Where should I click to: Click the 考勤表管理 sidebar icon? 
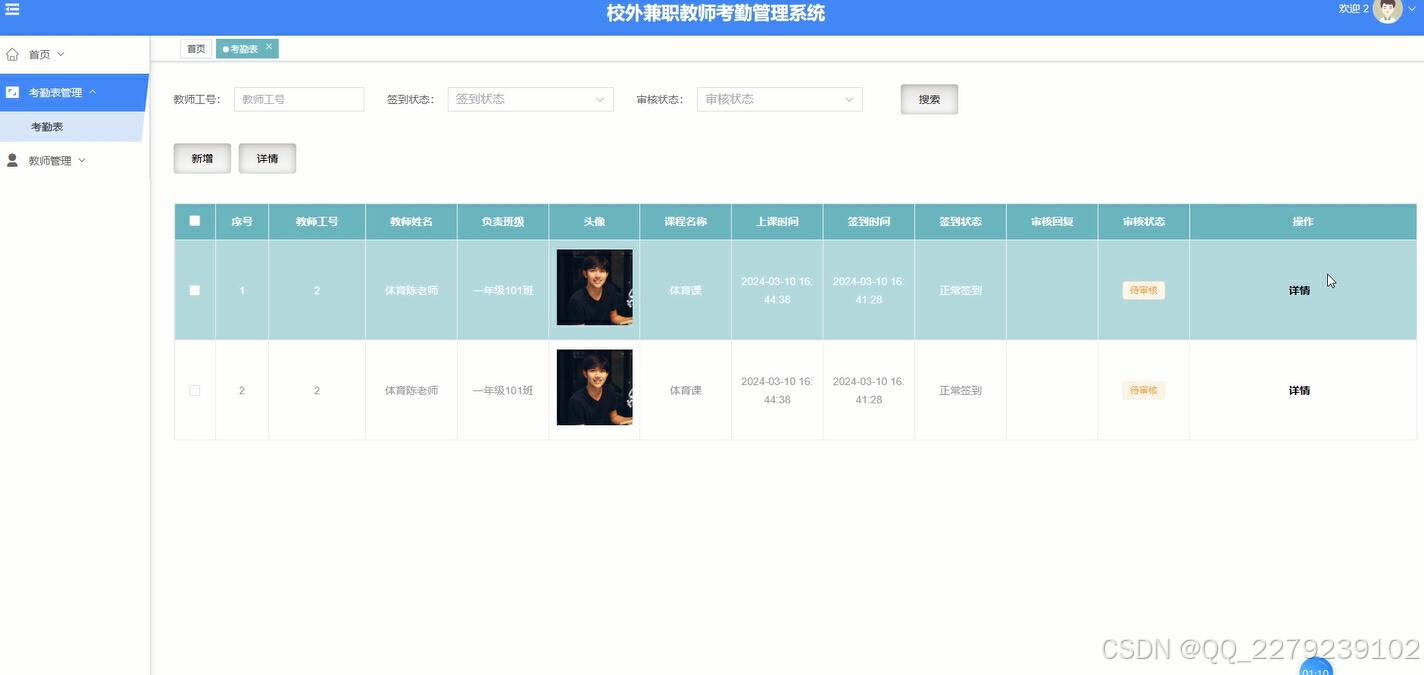pyautogui.click(x=11, y=91)
